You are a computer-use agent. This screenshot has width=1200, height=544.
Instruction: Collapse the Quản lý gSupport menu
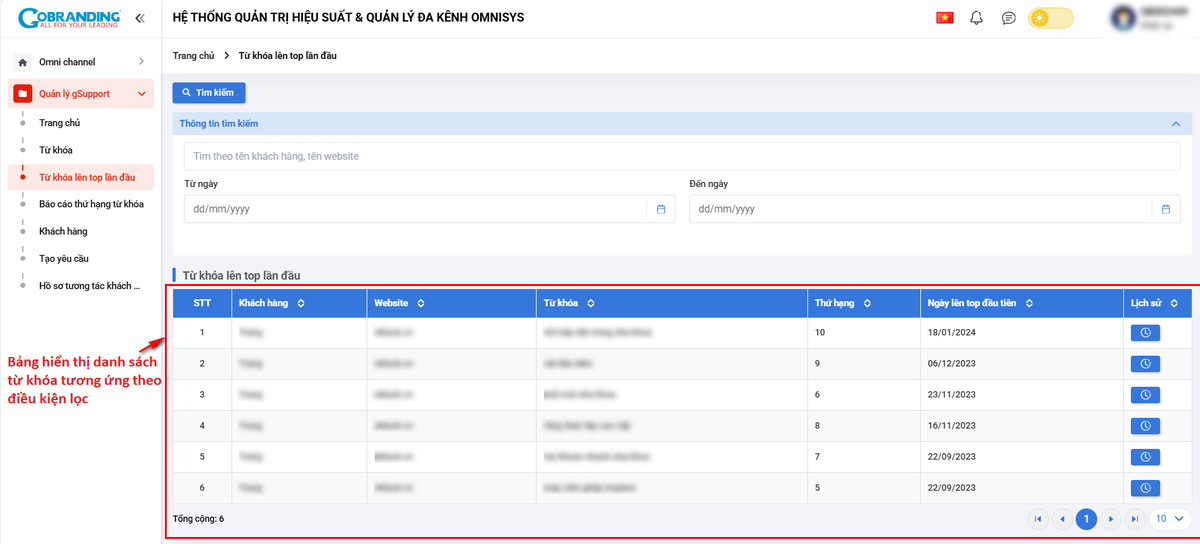click(142, 94)
